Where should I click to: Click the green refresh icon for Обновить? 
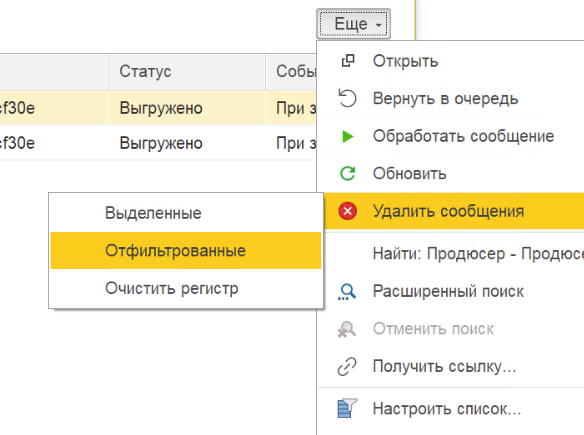[x=347, y=174]
